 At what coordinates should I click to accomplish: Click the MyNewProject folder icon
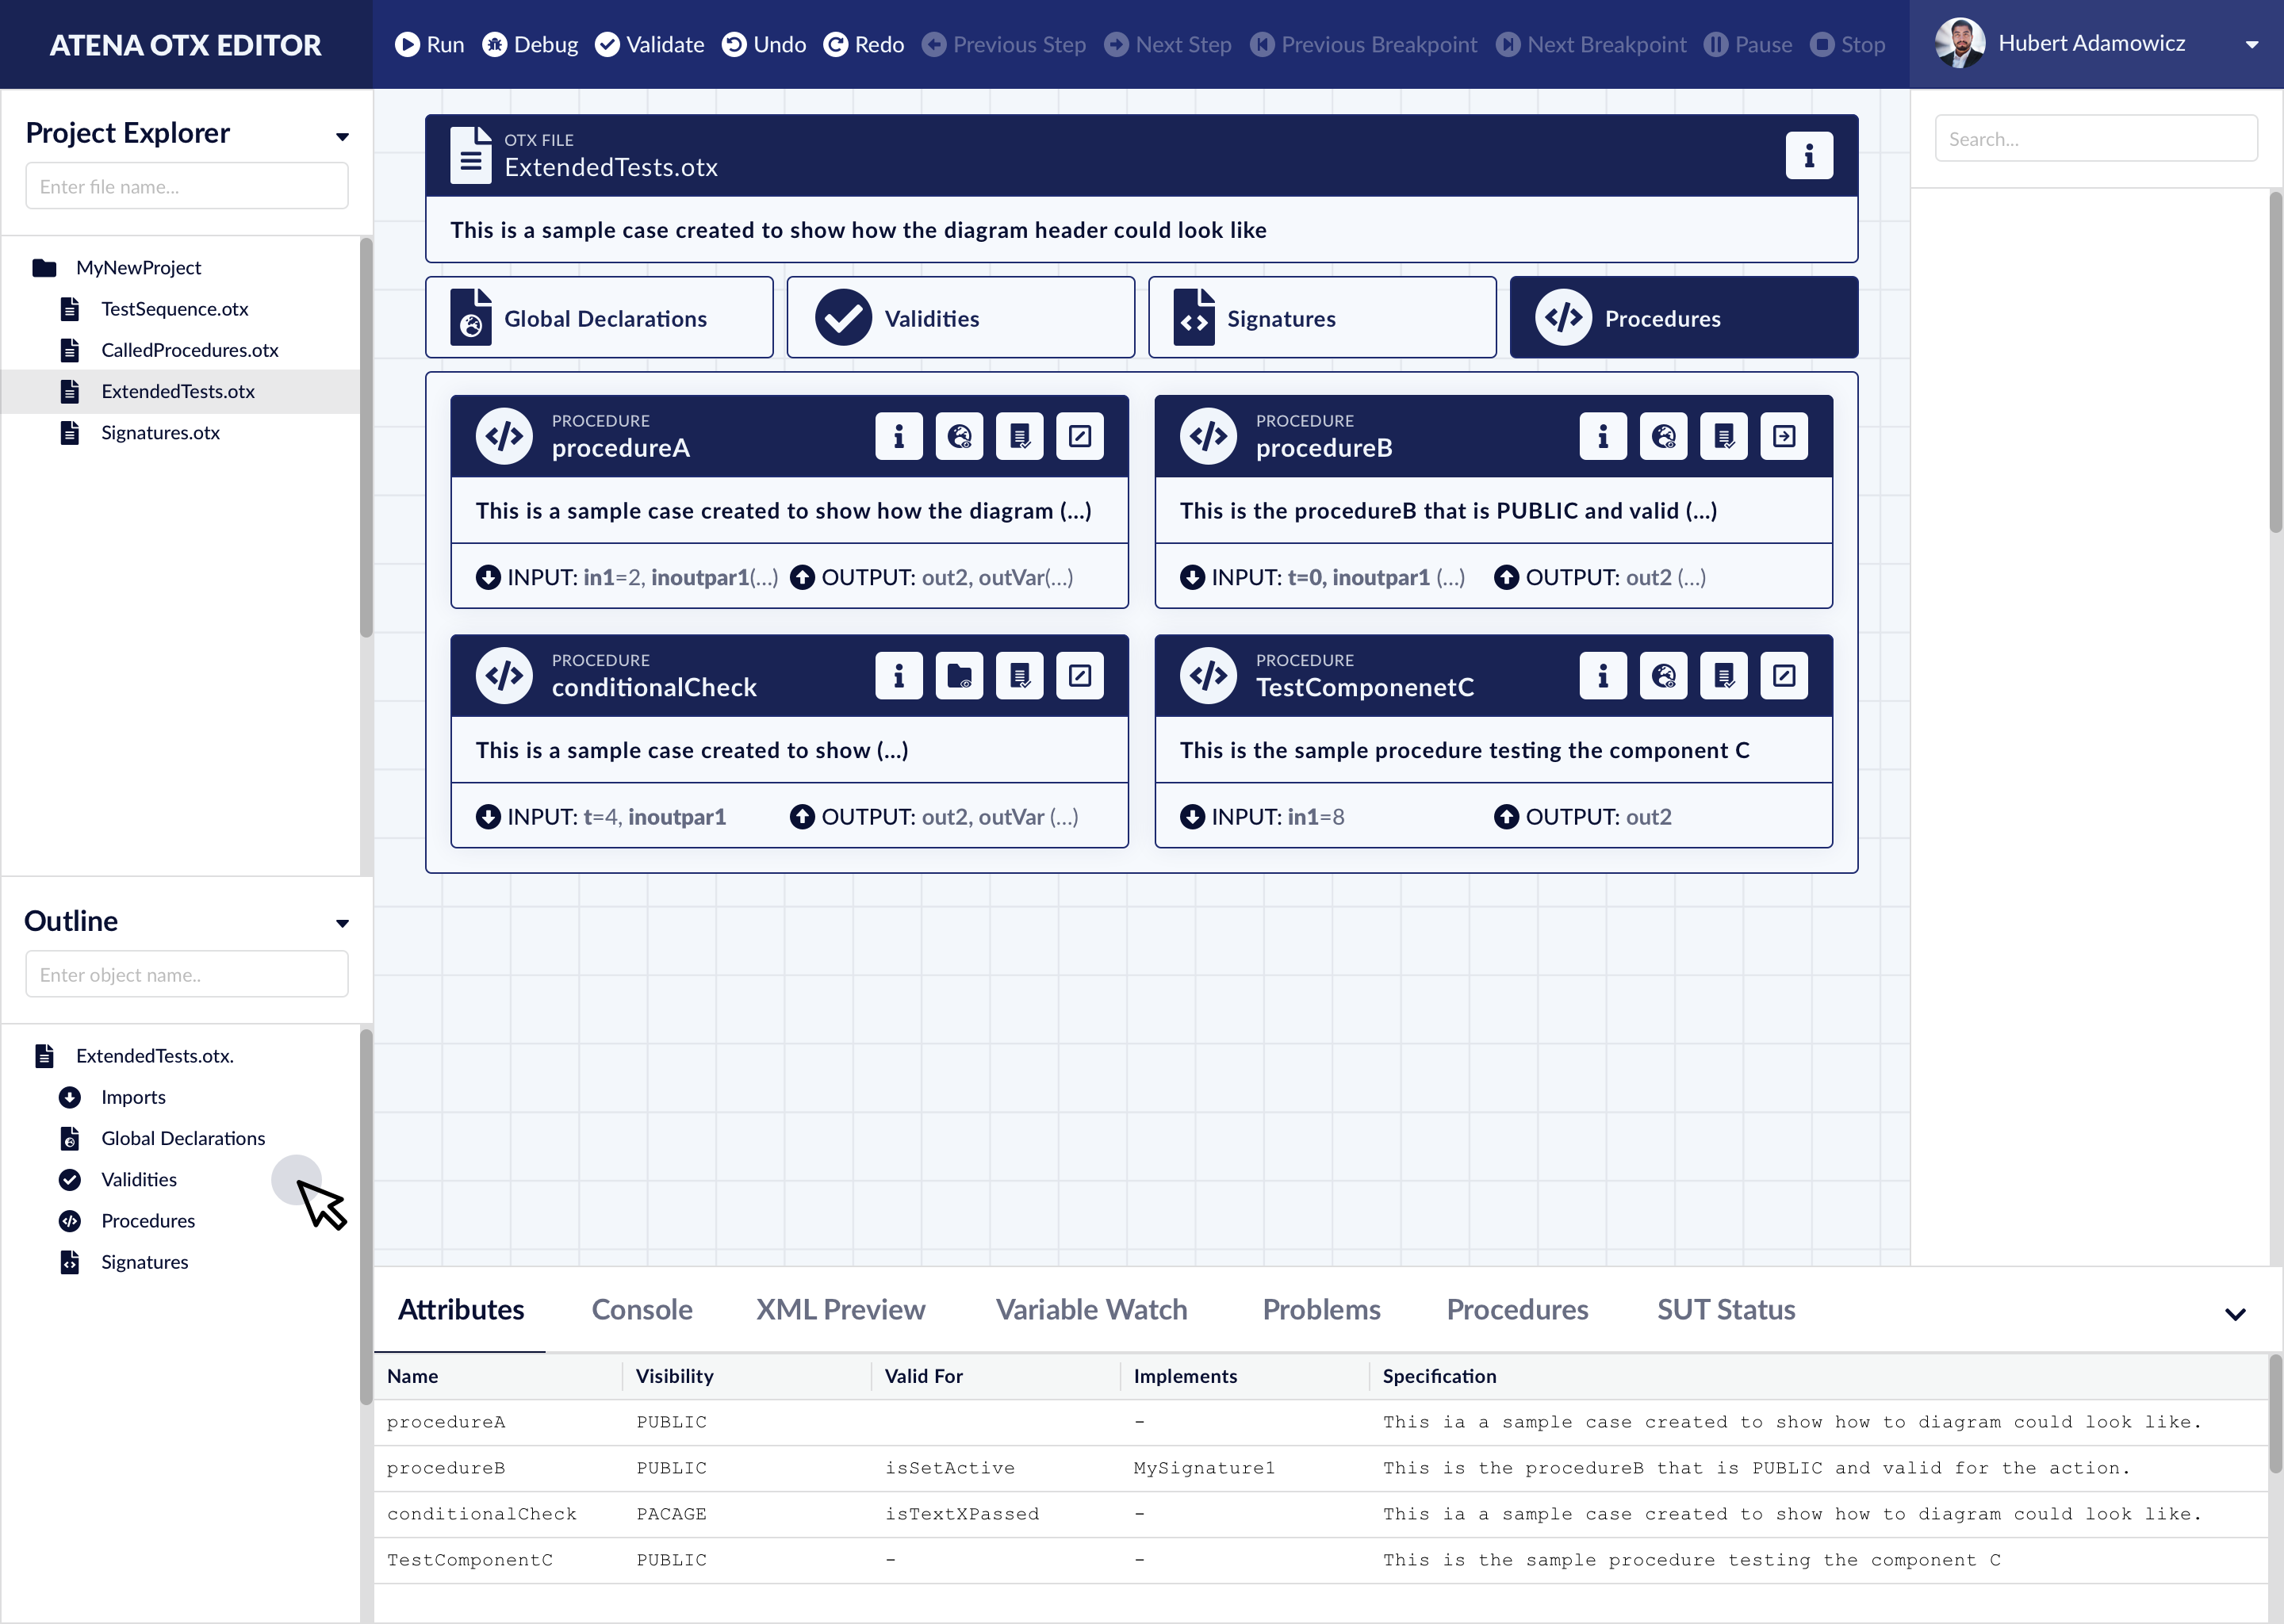click(44, 267)
